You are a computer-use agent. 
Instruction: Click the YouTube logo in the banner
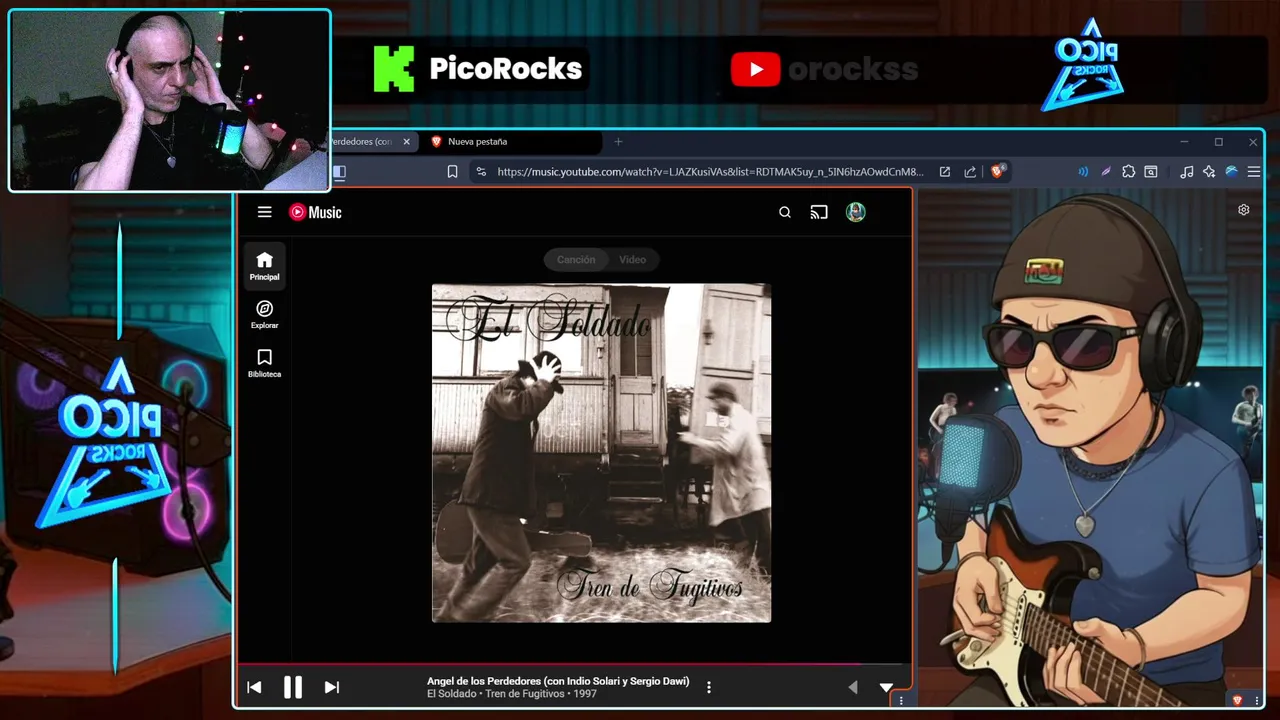(756, 69)
